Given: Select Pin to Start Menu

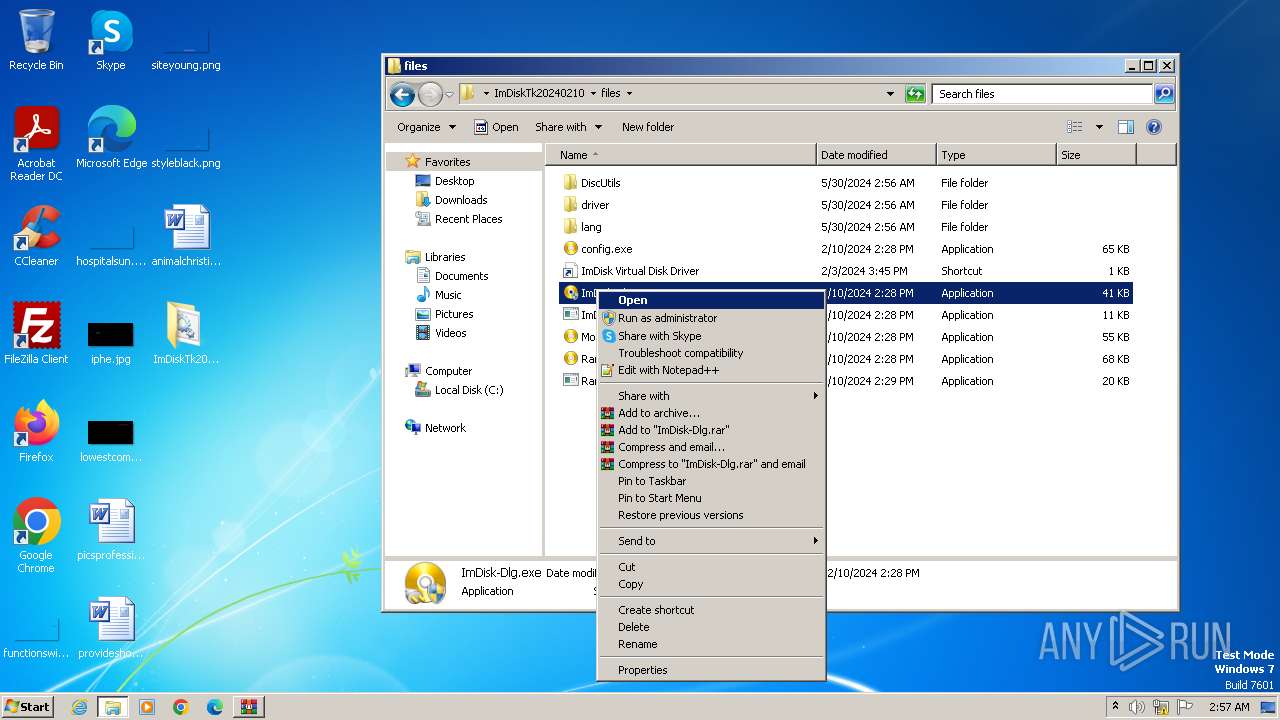Looking at the screenshot, I should tap(711, 498).
